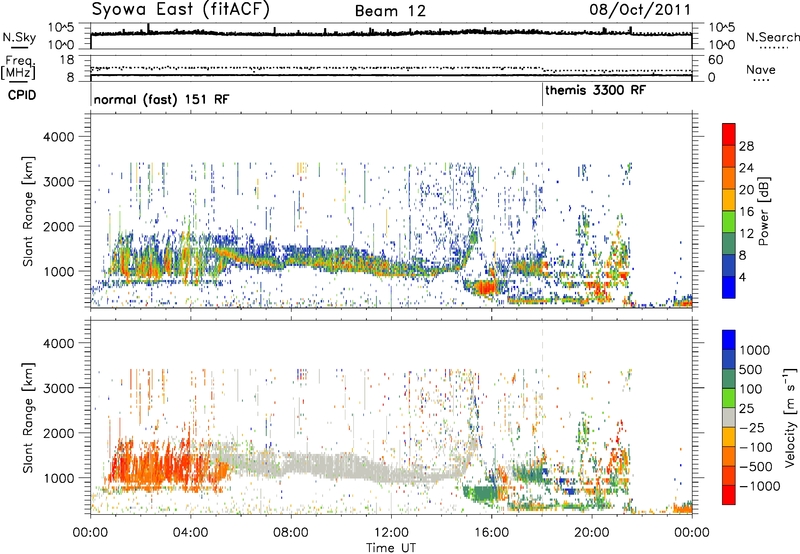Click the '-1000' tick on Velocity colorbar
Image resolution: width=800 pixels, height=554 pixels.
tap(759, 486)
